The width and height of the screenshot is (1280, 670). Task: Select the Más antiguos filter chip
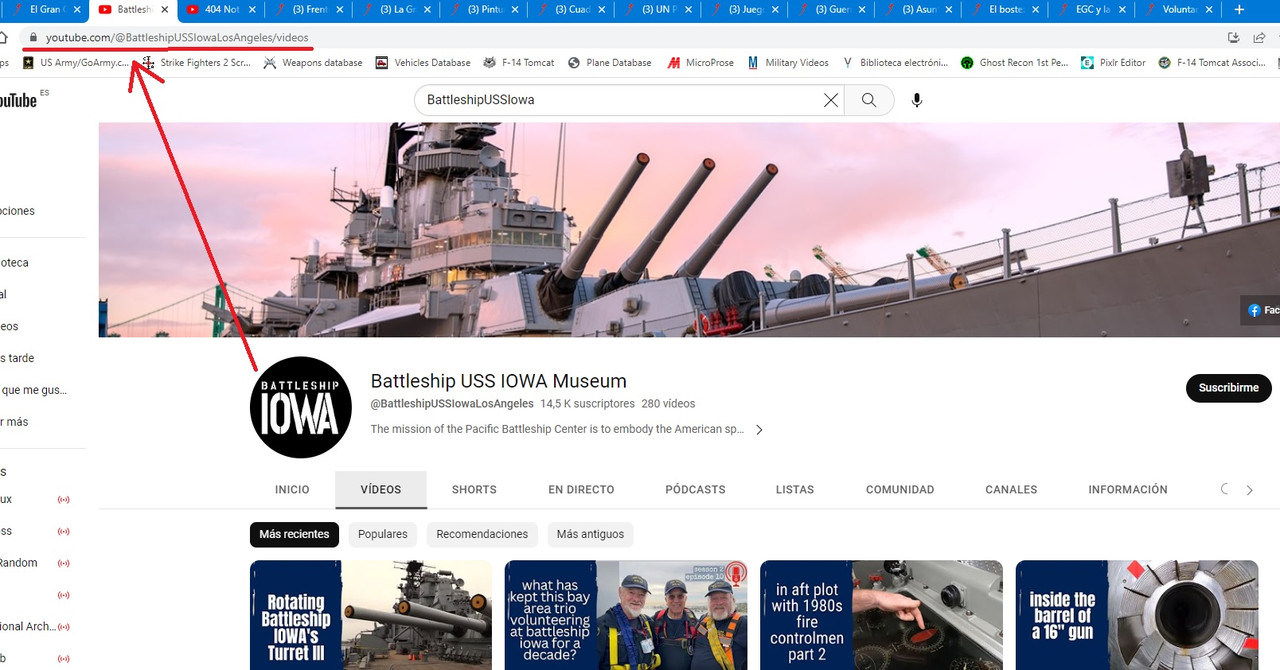click(590, 534)
